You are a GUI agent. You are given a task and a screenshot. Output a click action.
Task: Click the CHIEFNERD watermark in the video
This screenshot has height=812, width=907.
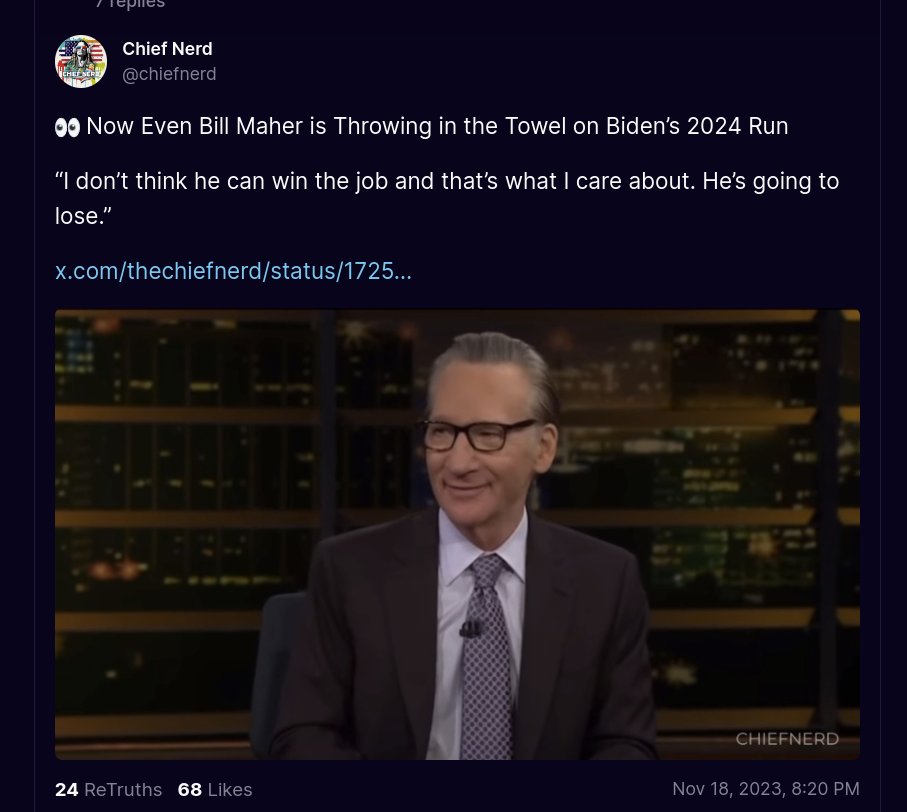(x=787, y=739)
